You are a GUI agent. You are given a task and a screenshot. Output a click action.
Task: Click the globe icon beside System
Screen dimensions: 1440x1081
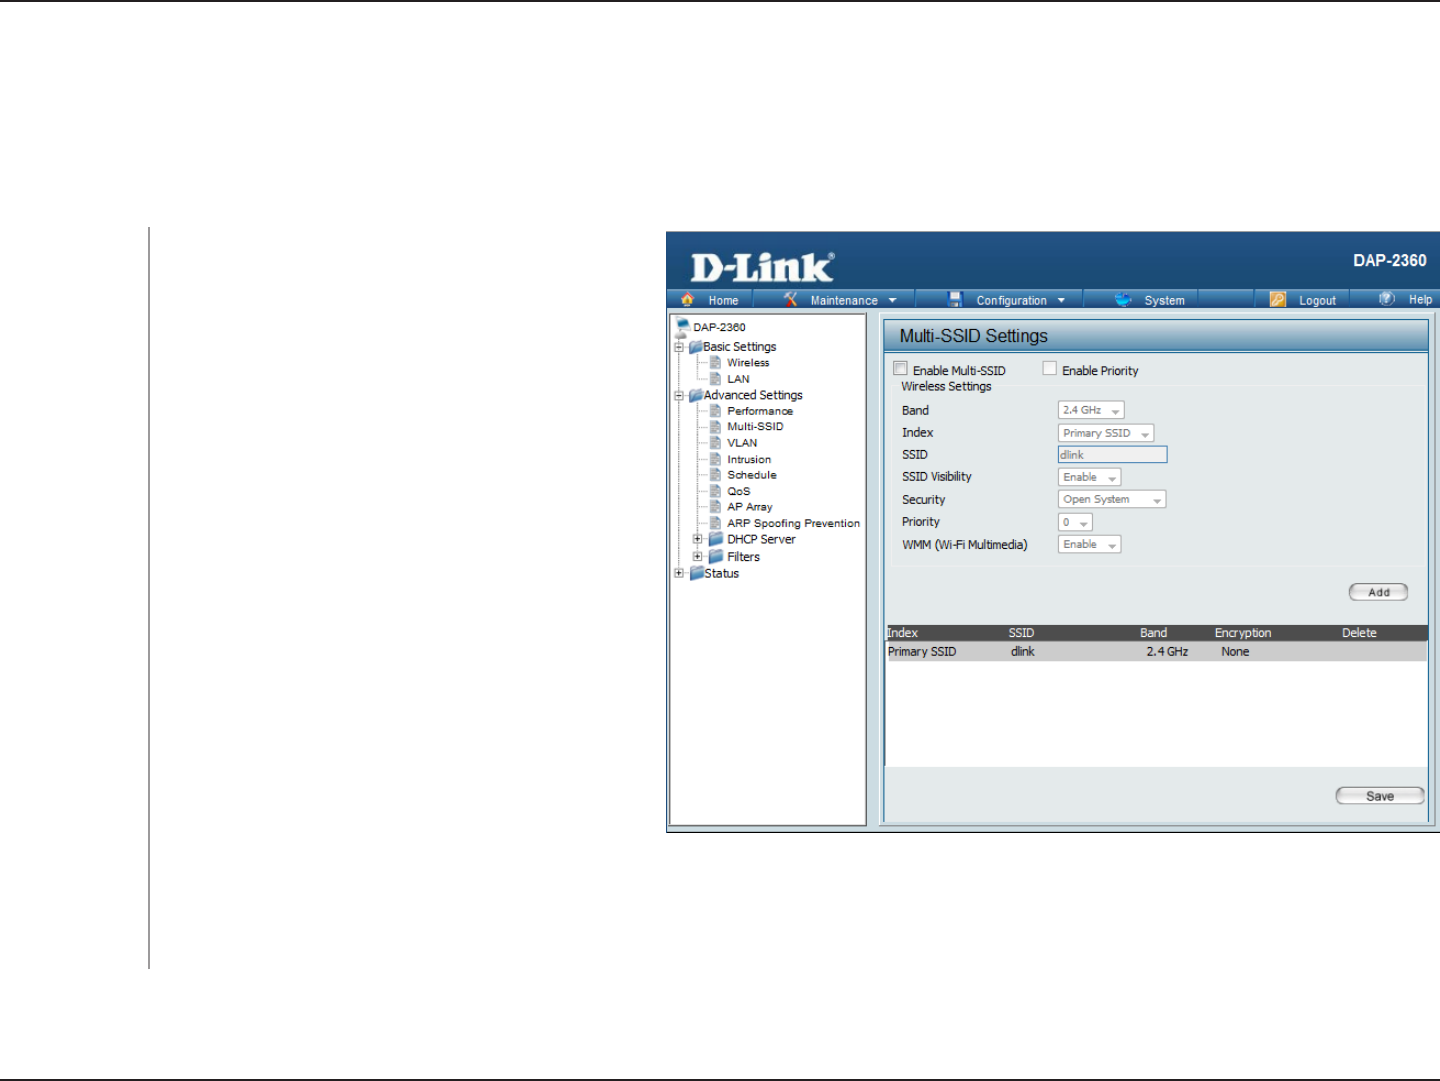pos(1123,299)
